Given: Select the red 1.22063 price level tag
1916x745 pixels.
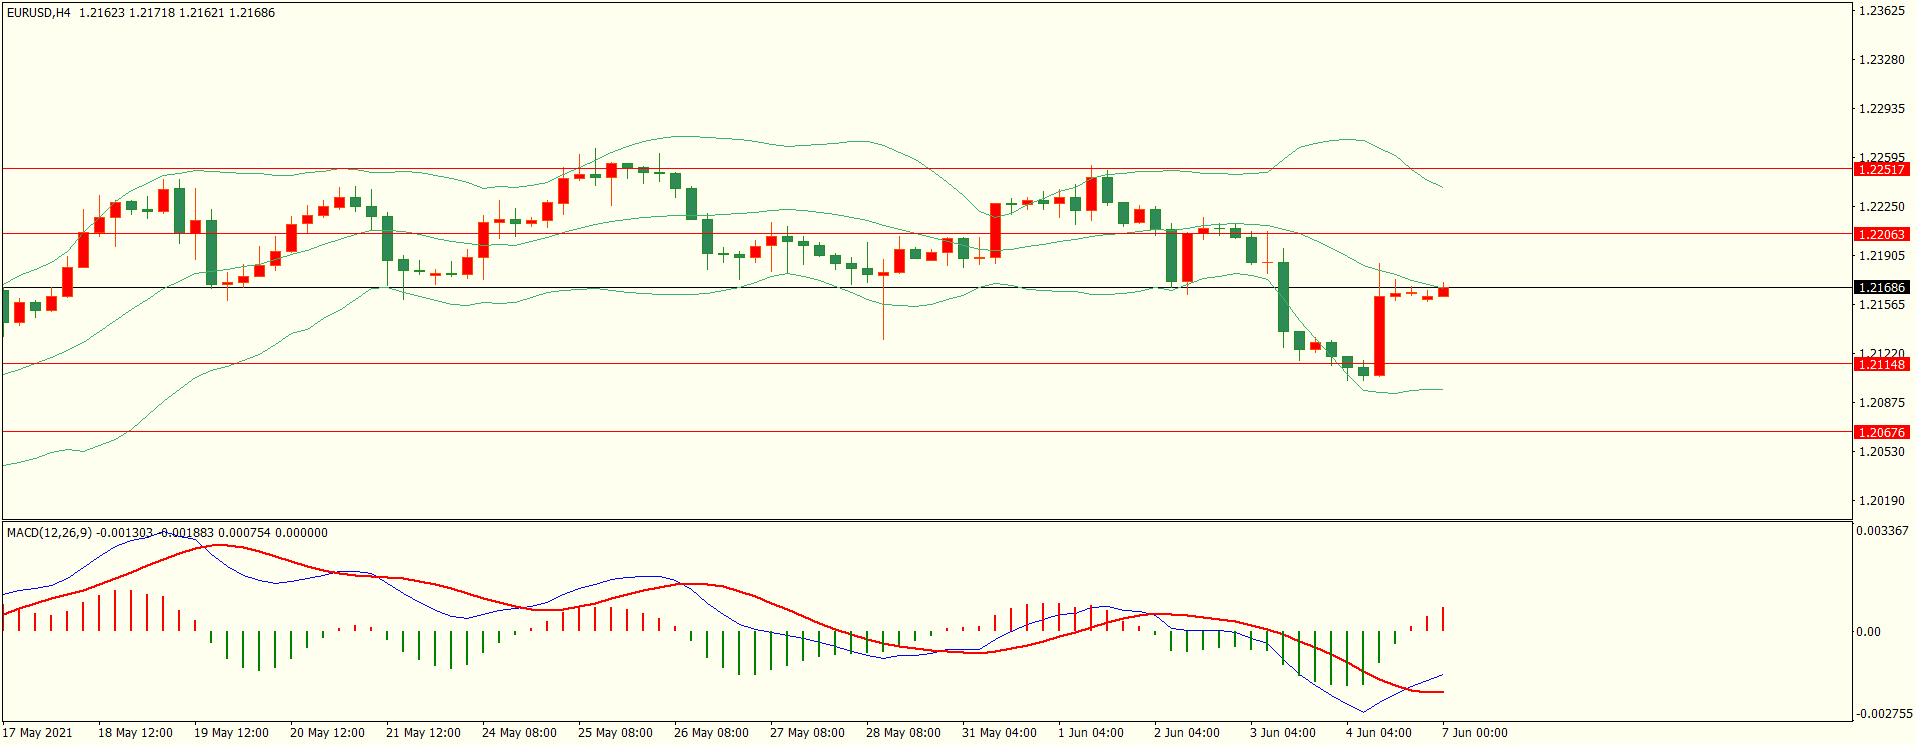Looking at the screenshot, I should (x=1881, y=234).
